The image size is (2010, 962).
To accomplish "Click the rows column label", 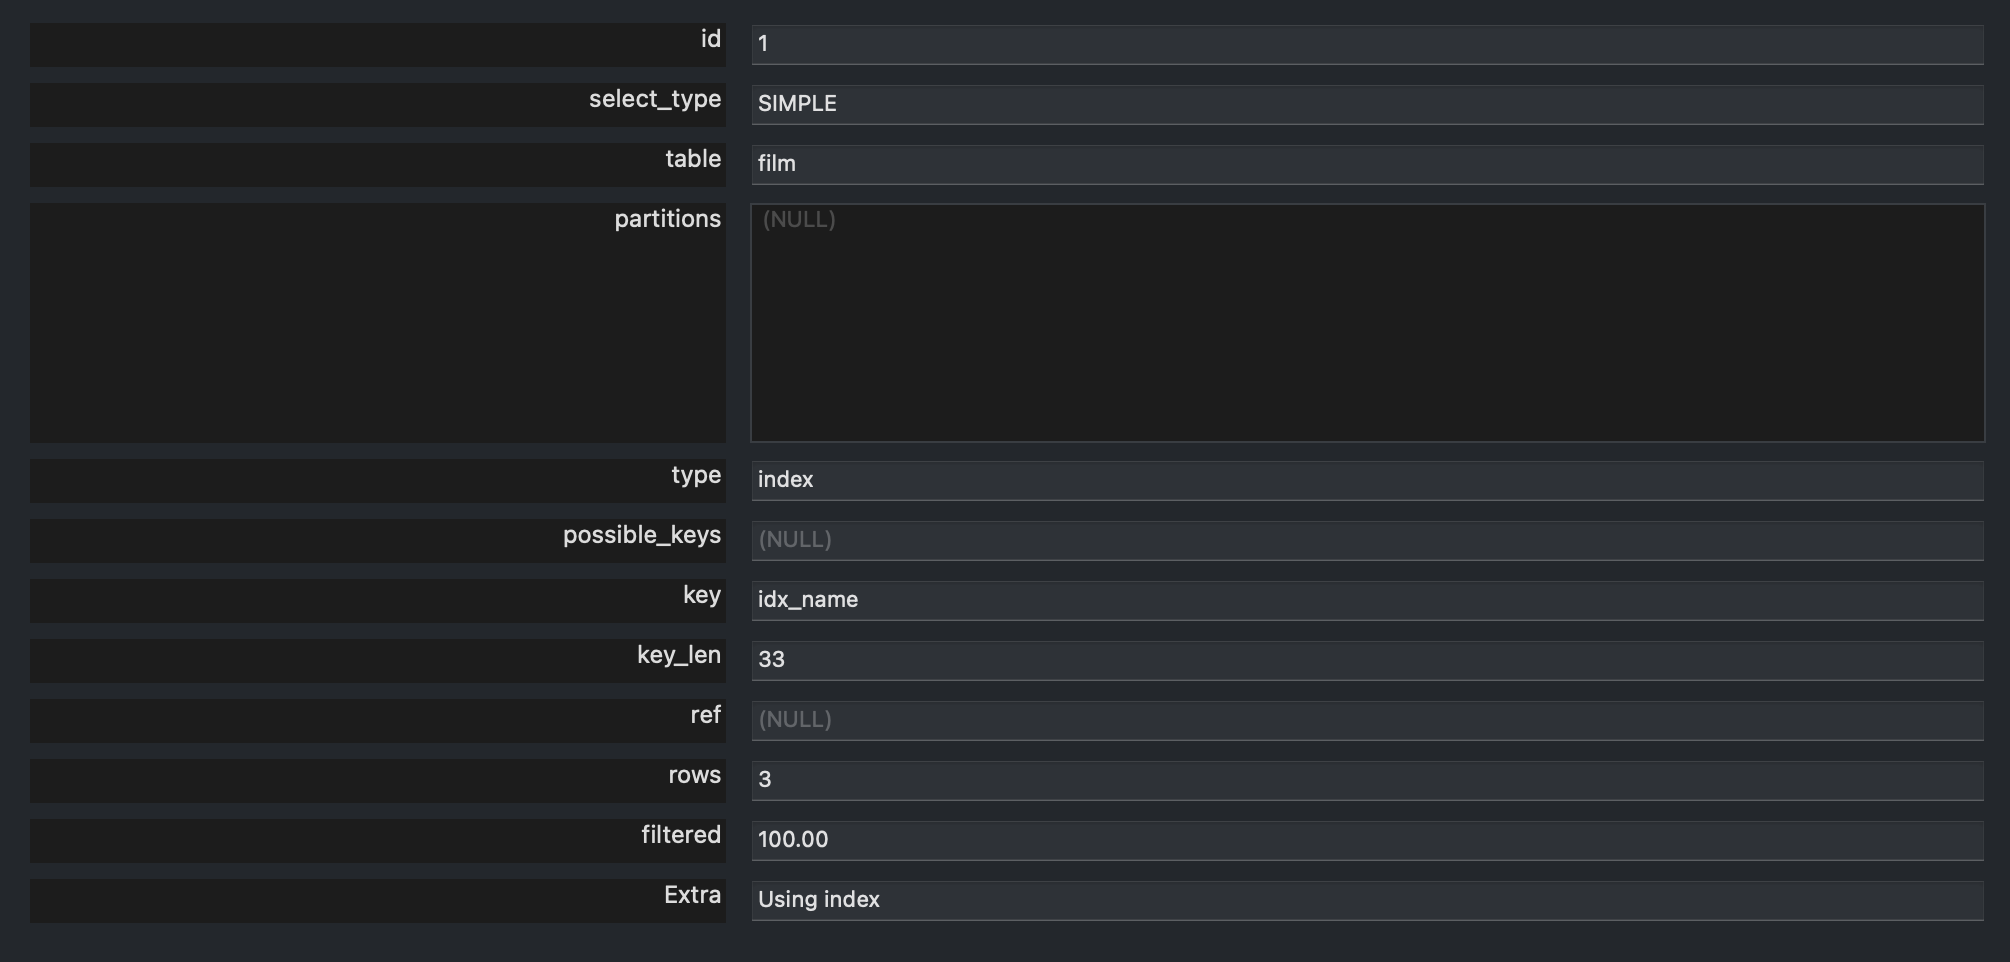I will click(x=694, y=775).
